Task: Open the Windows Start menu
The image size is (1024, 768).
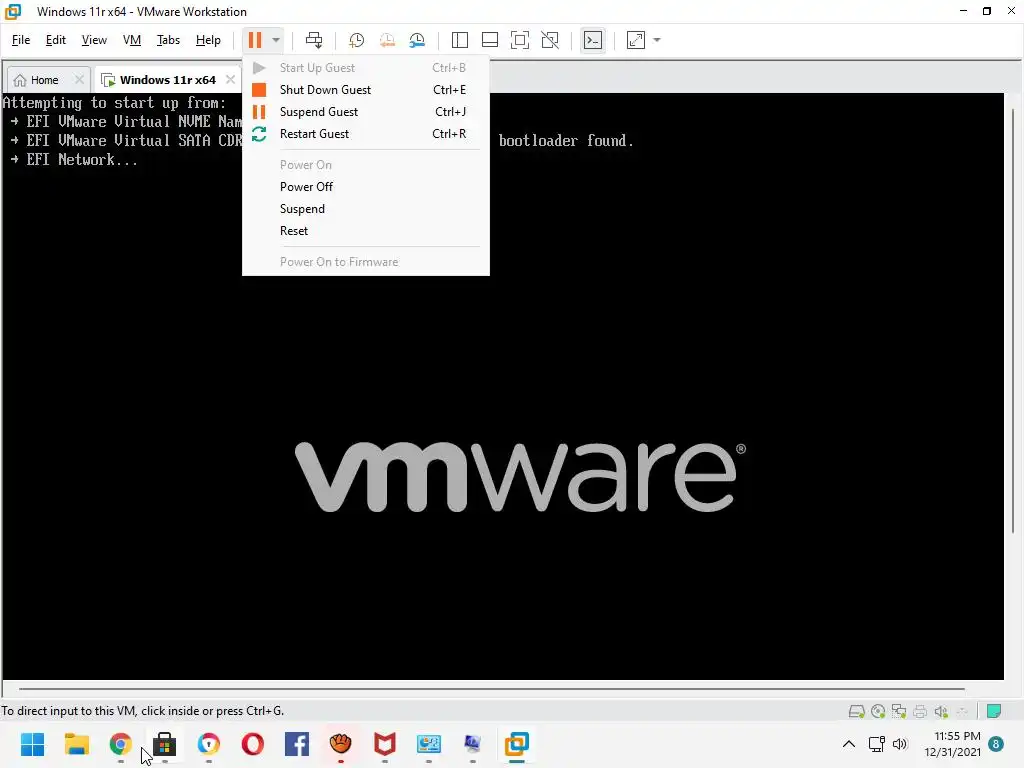Action: click(33, 744)
